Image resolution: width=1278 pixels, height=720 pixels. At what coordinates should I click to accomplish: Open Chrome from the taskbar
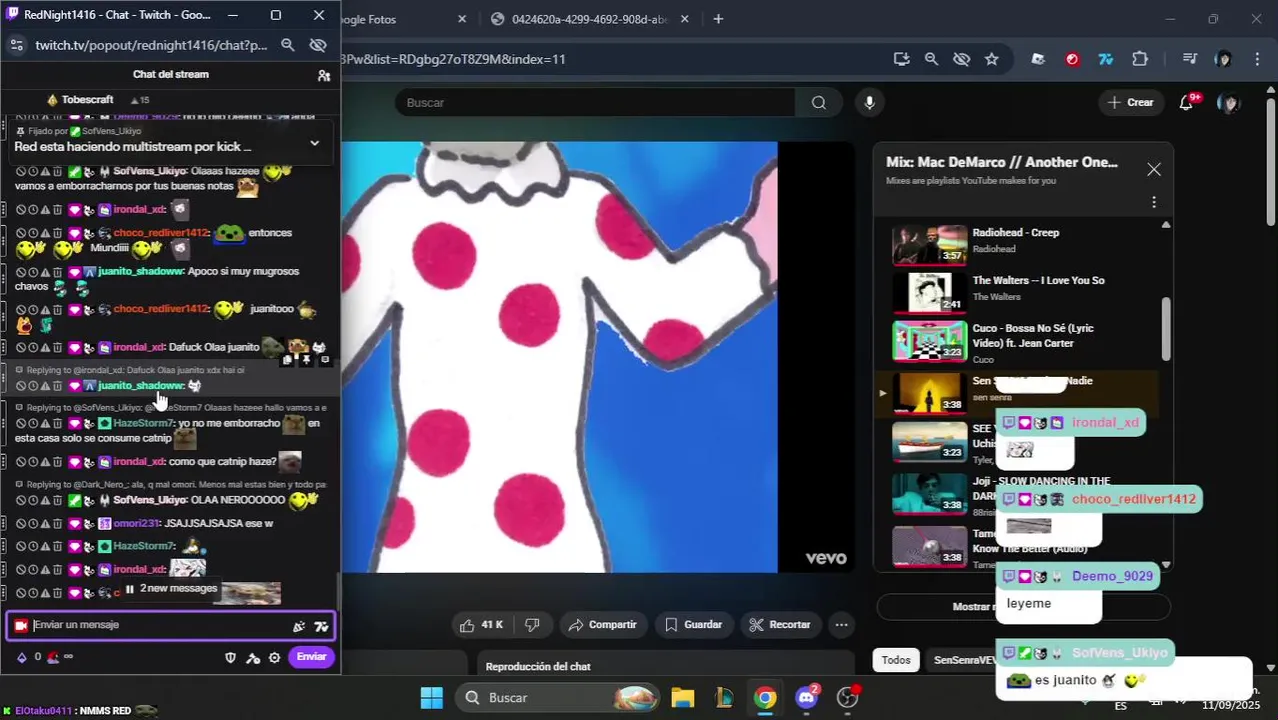[765, 697]
